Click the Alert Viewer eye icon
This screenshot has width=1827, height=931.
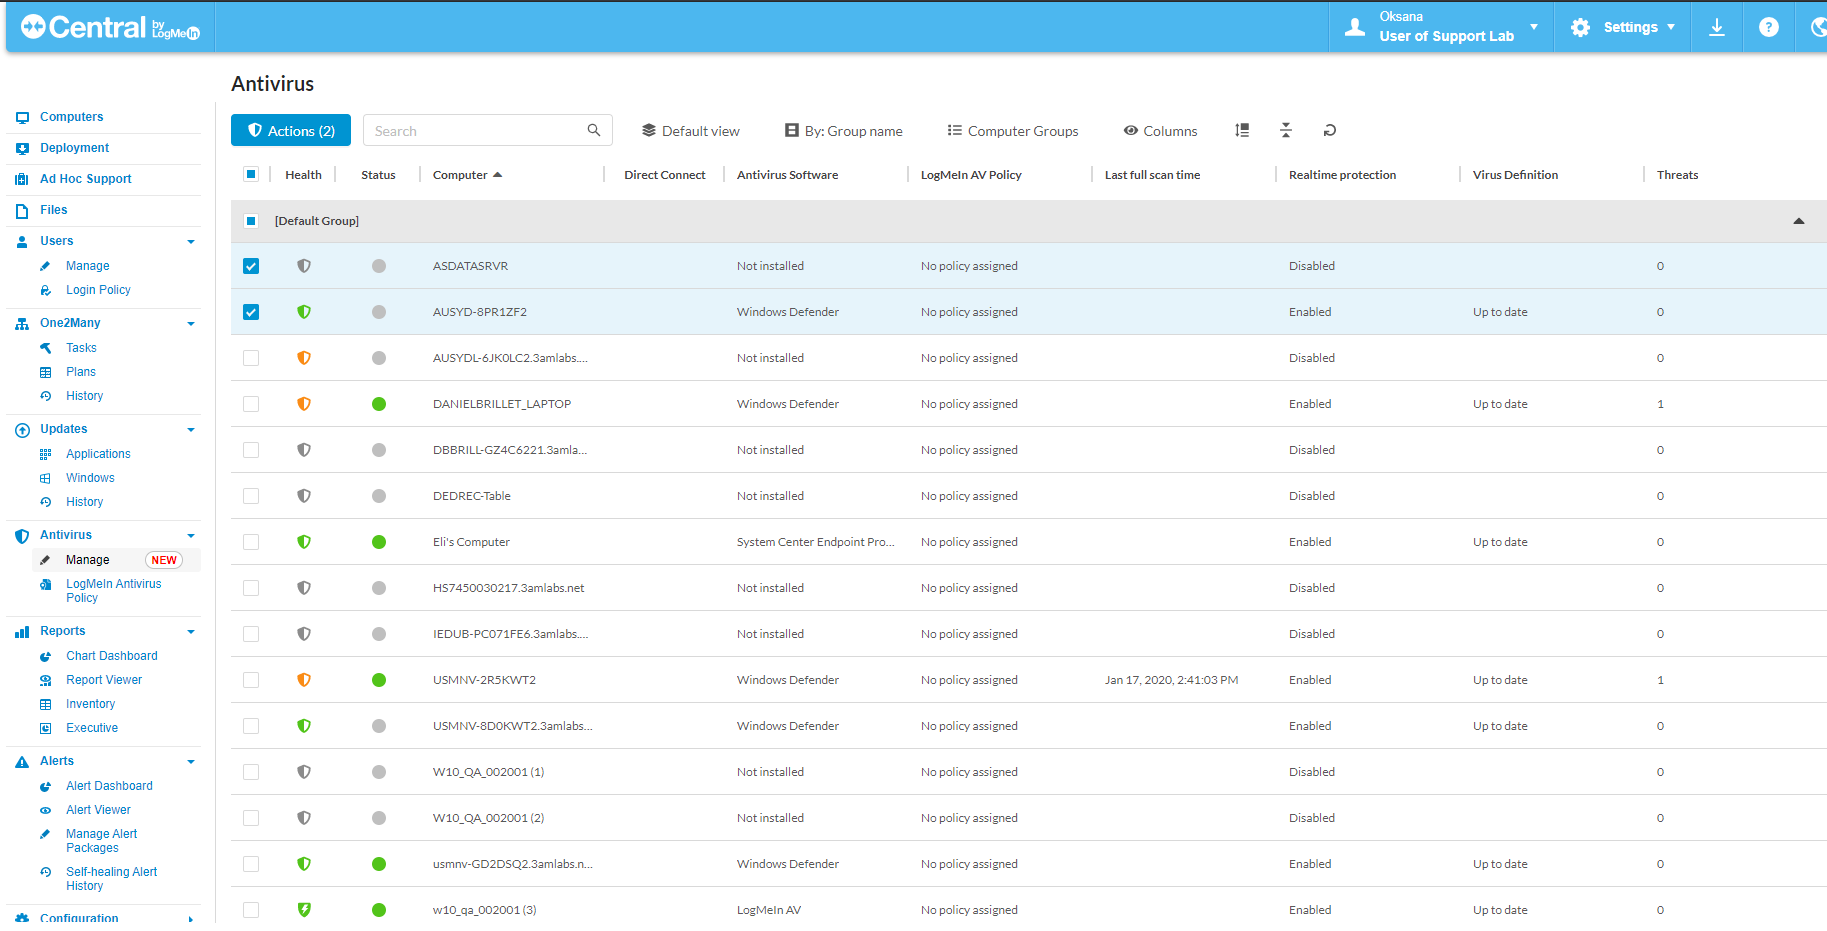(45, 810)
